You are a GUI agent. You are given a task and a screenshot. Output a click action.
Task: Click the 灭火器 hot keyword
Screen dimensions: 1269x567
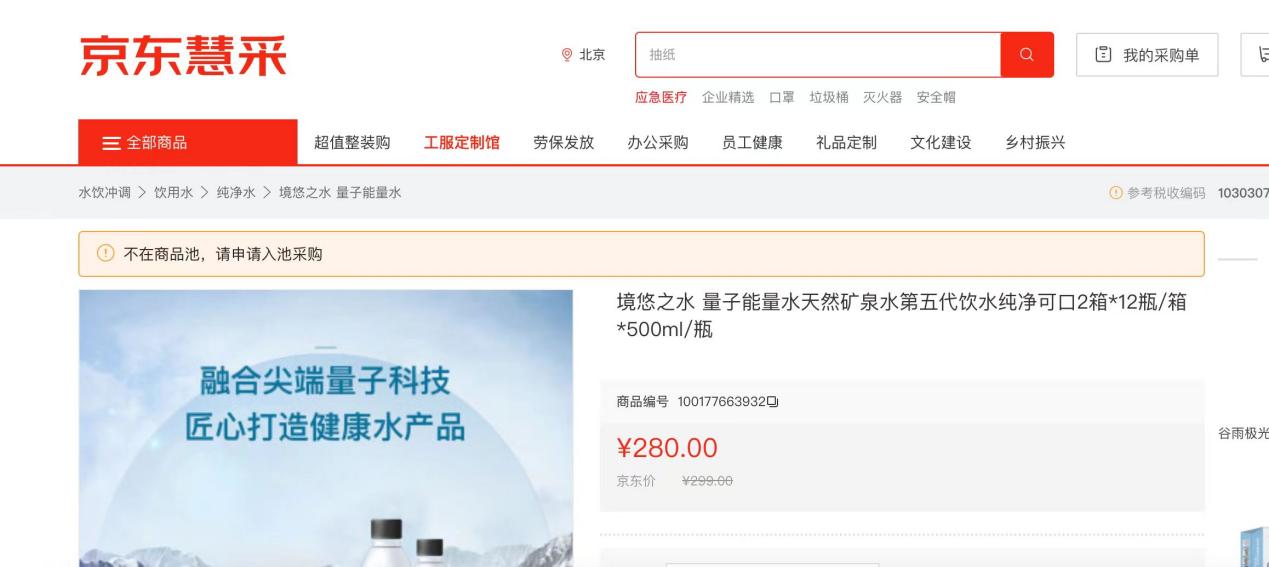pos(883,97)
